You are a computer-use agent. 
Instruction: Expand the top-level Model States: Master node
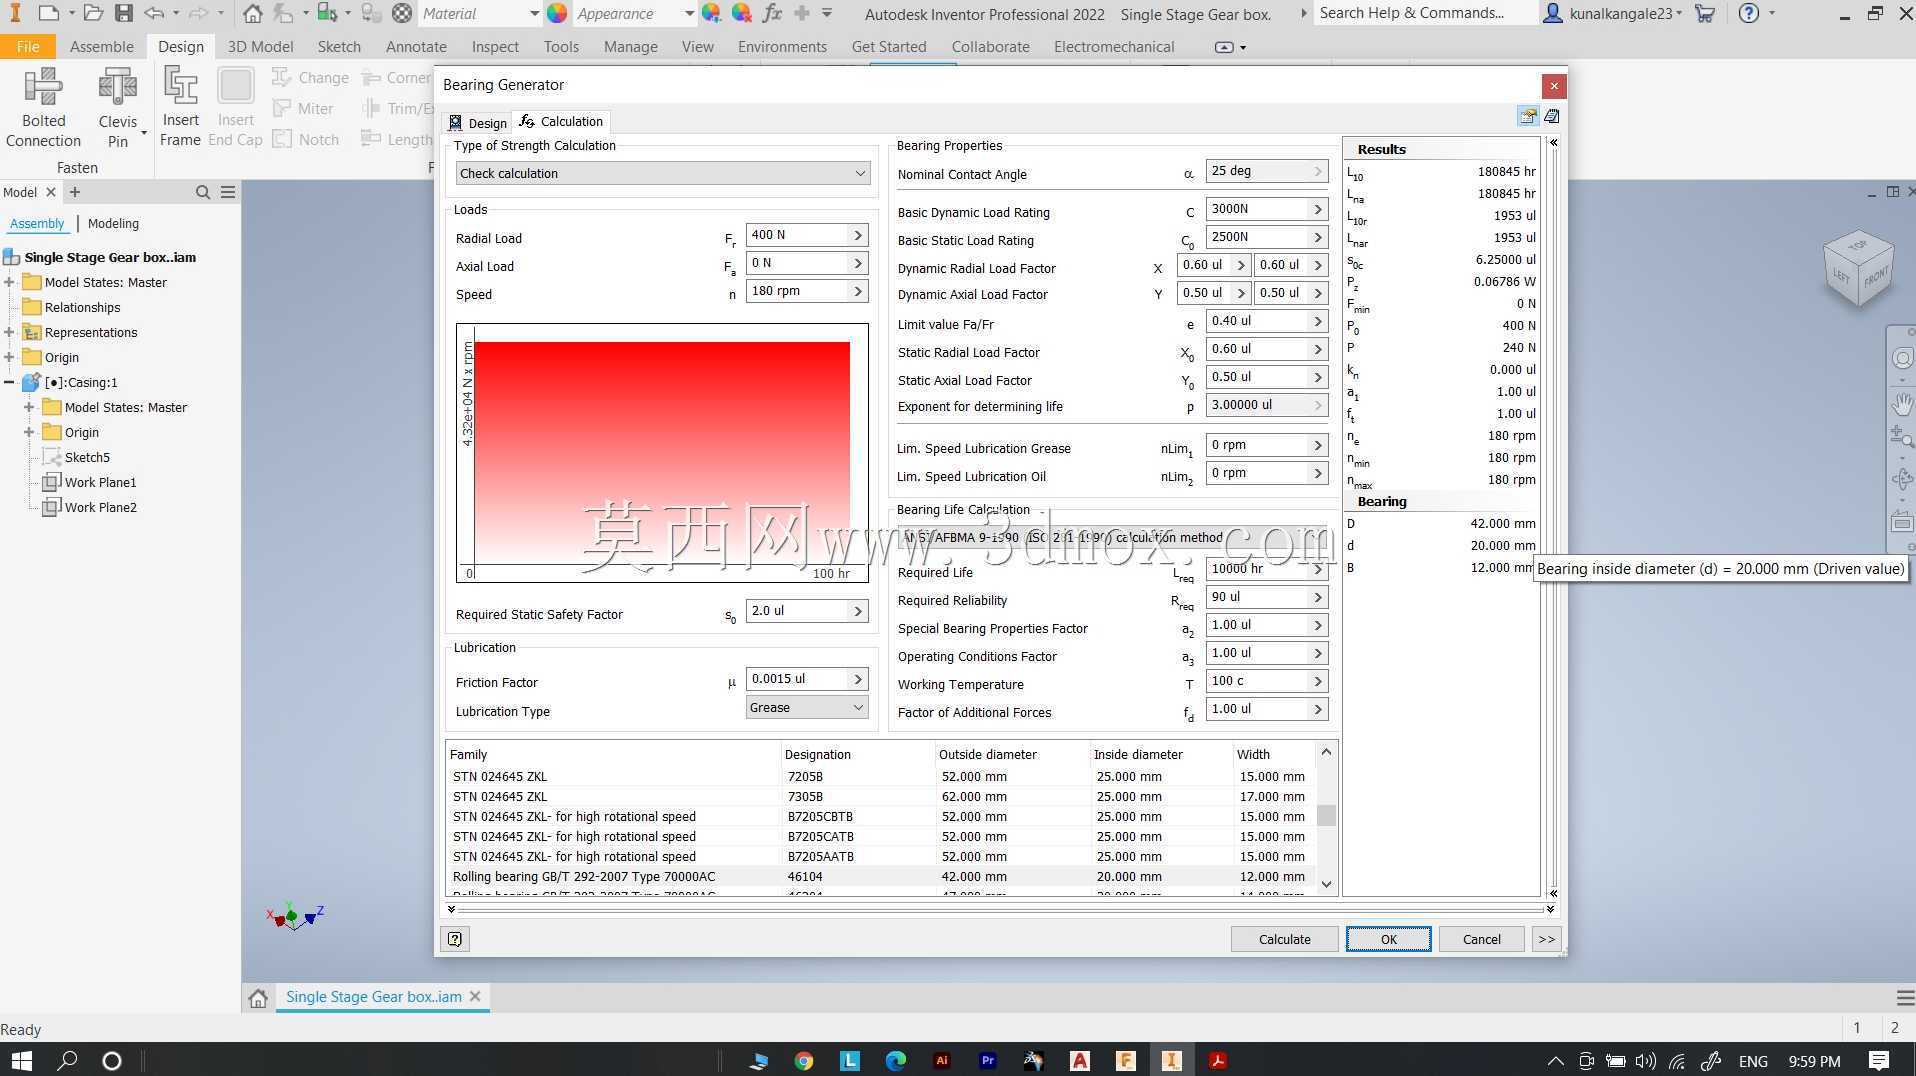coord(9,282)
